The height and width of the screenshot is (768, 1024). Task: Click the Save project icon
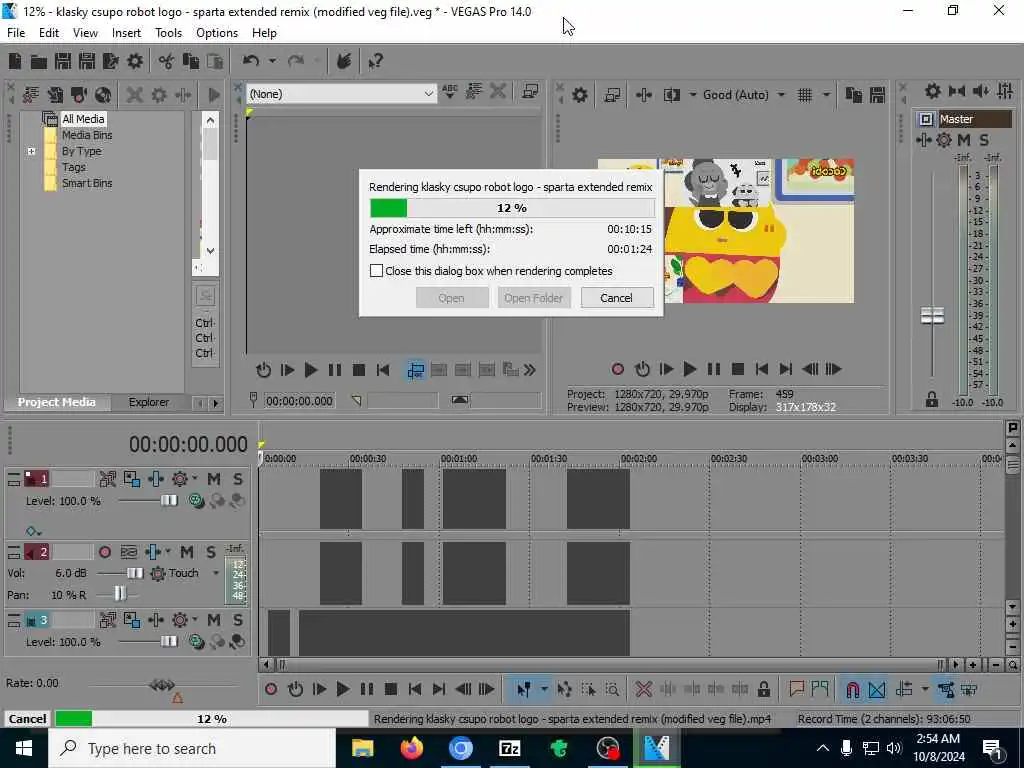(63, 61)
